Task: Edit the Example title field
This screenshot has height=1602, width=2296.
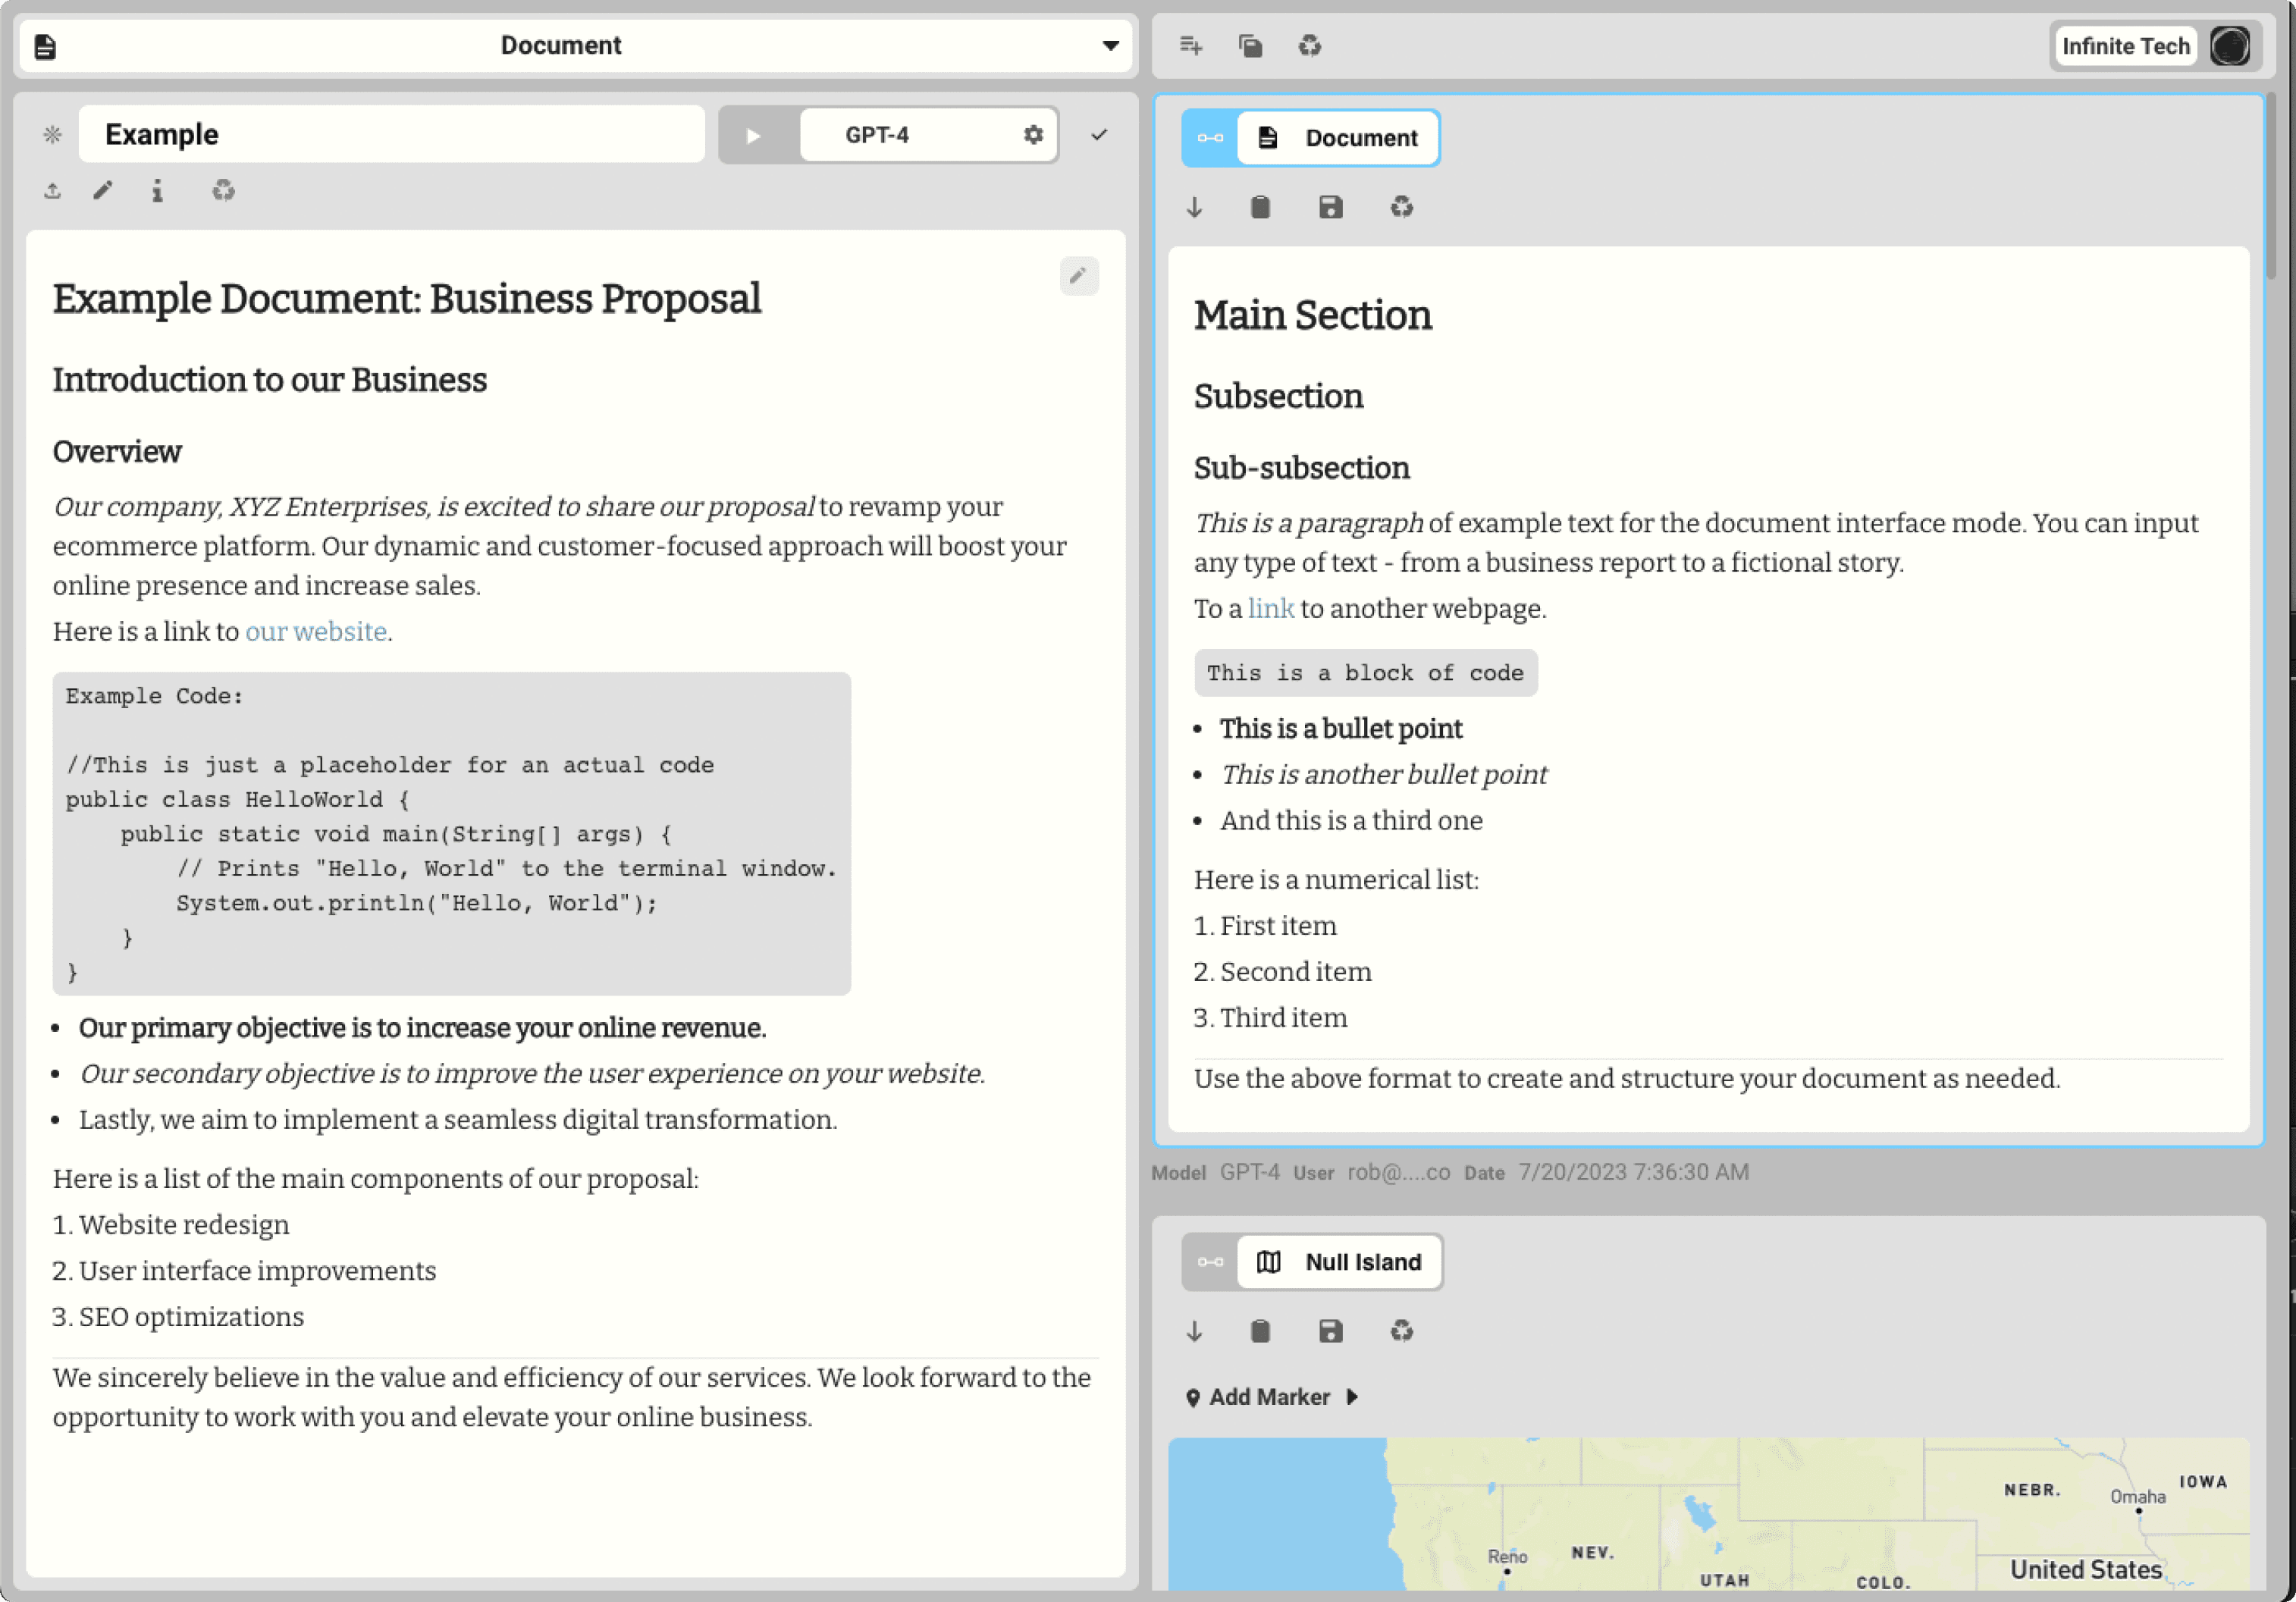Action: (391, 134)
